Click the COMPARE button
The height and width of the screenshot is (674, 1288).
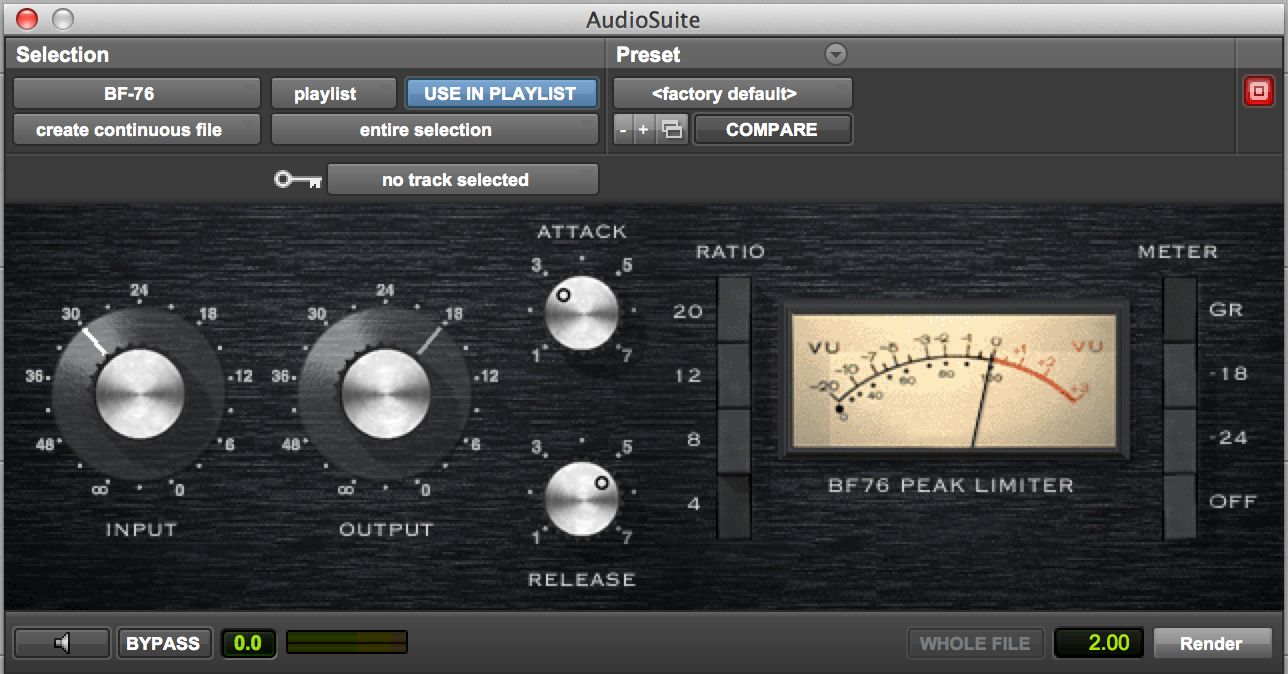(x=772, y=130)
